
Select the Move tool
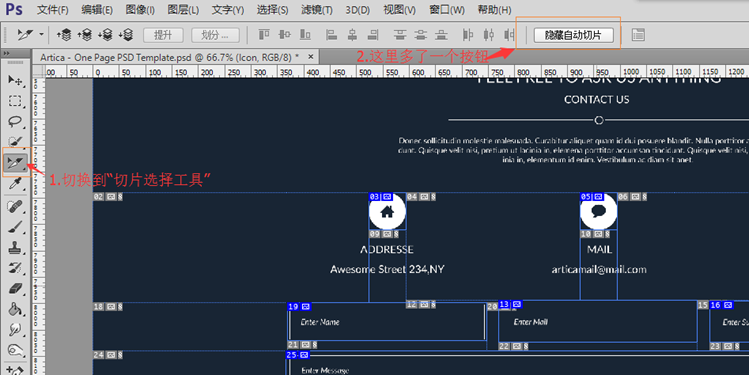coord(15,81)
